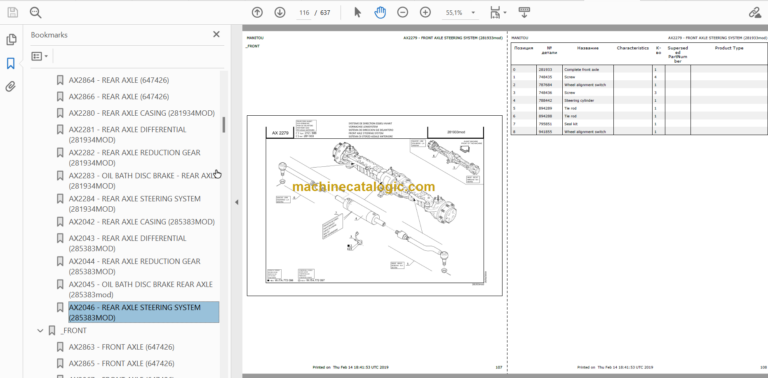
Task: Open the Attachments paperclip panel
Action: 11,87
